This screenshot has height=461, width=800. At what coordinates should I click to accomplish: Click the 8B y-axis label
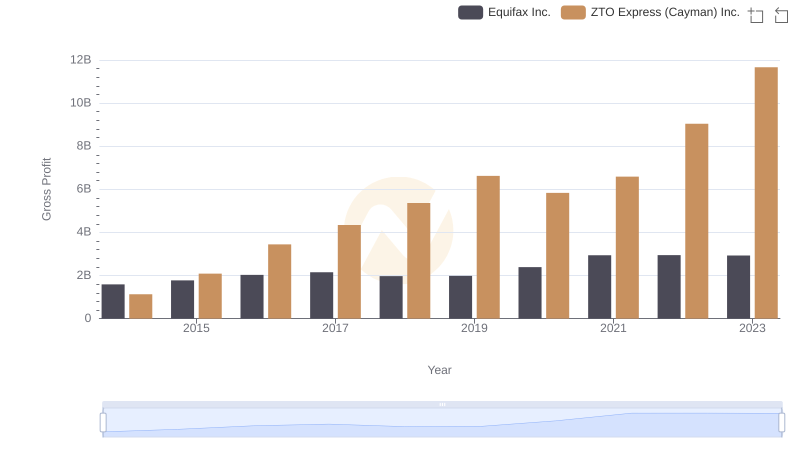84,146
